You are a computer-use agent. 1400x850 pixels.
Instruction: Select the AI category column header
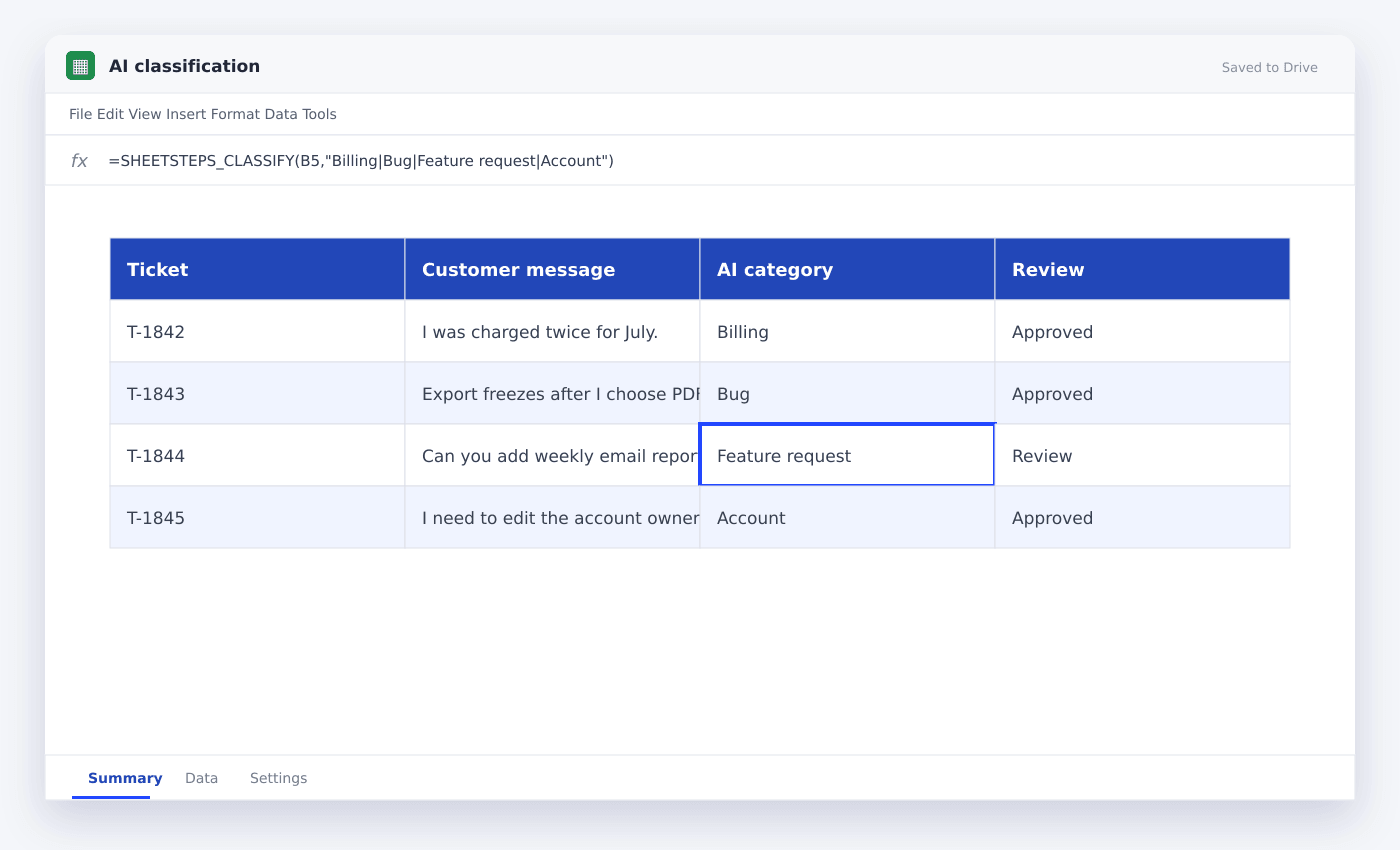click(x=847, y=269)
